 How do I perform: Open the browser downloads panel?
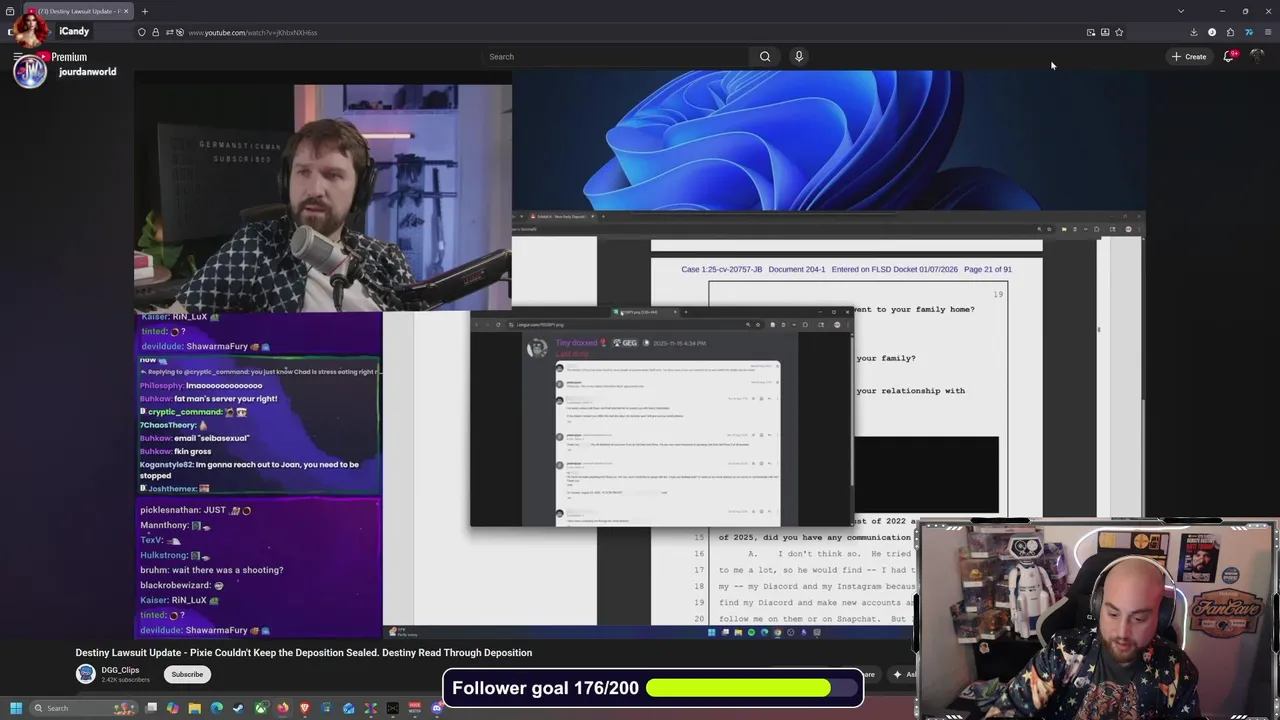[1194, 32]
